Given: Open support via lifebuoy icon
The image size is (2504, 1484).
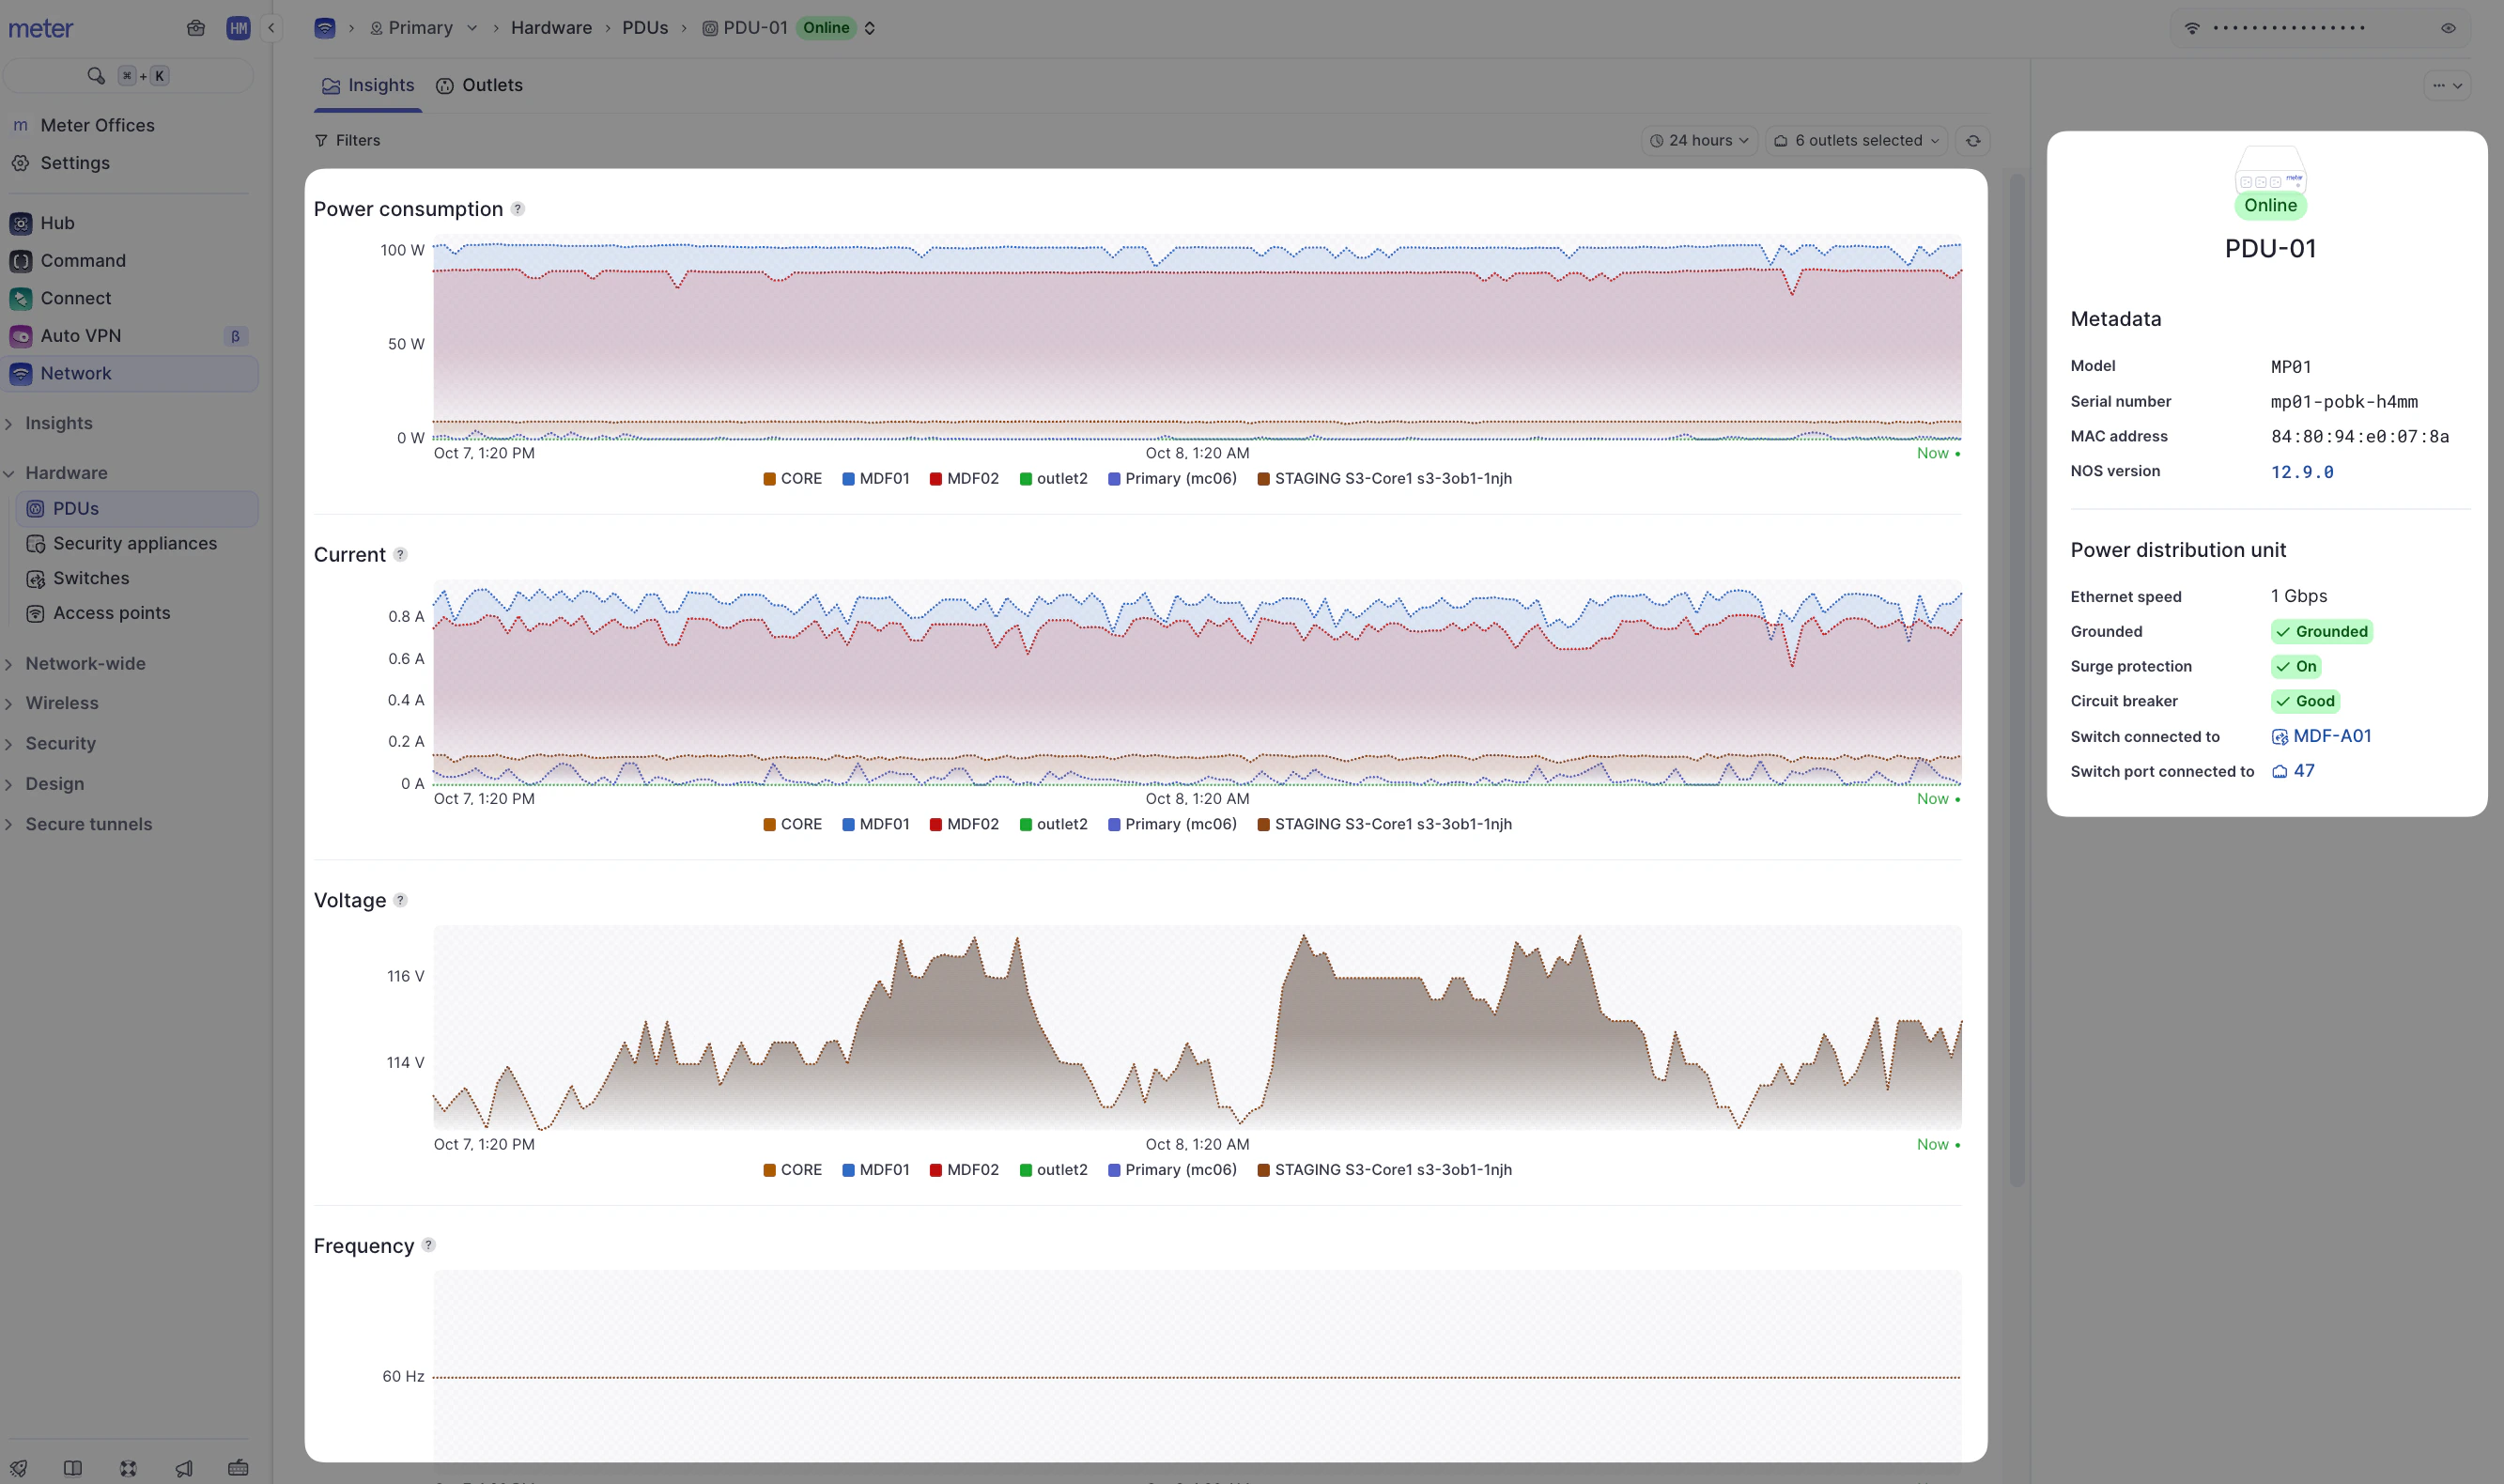Looking at the screenshot, I should pyautogui.click(x=127, y=1468).
